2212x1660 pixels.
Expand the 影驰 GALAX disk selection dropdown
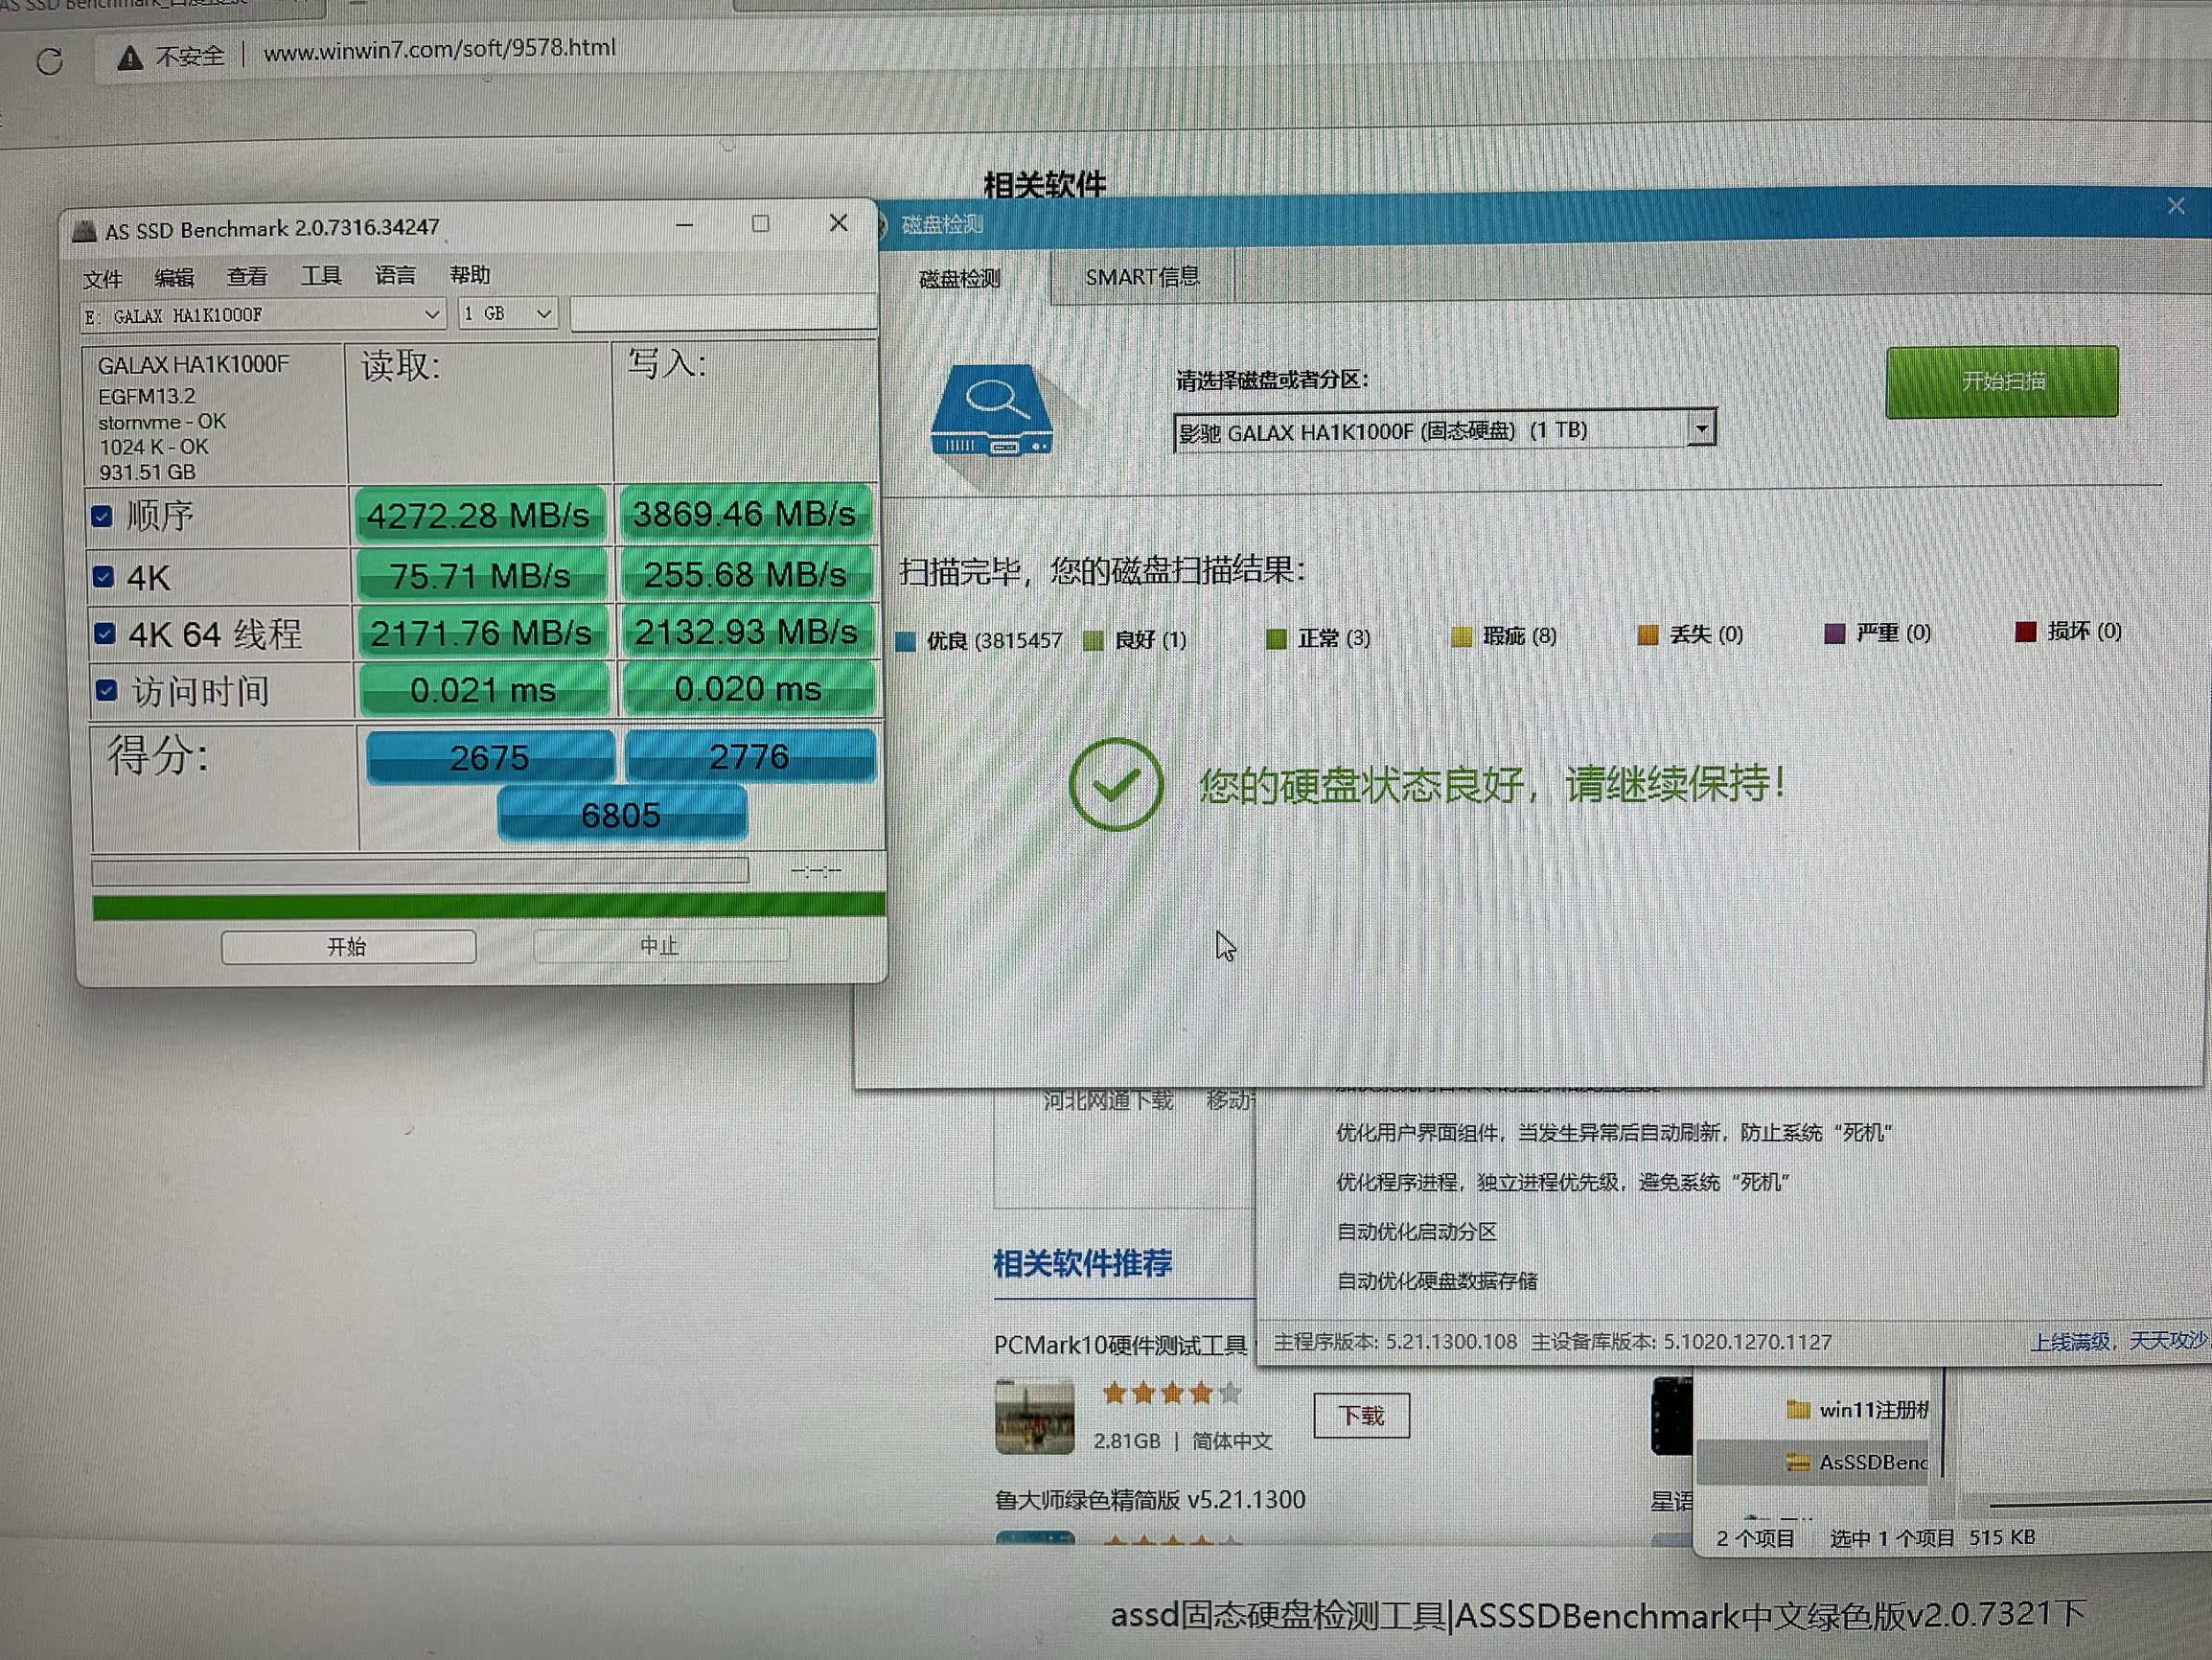point(1700,429)
